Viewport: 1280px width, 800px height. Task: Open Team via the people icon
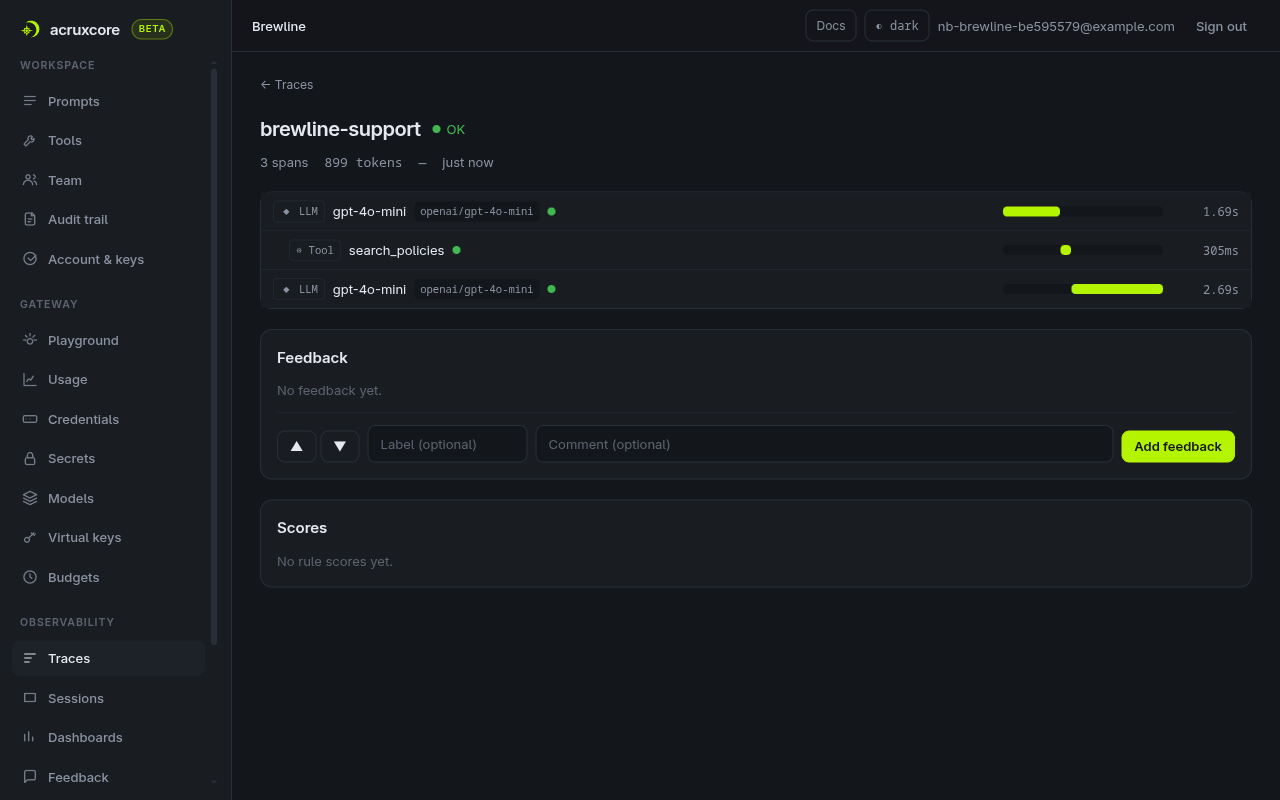pyautogui.click(x=30, y=180)
